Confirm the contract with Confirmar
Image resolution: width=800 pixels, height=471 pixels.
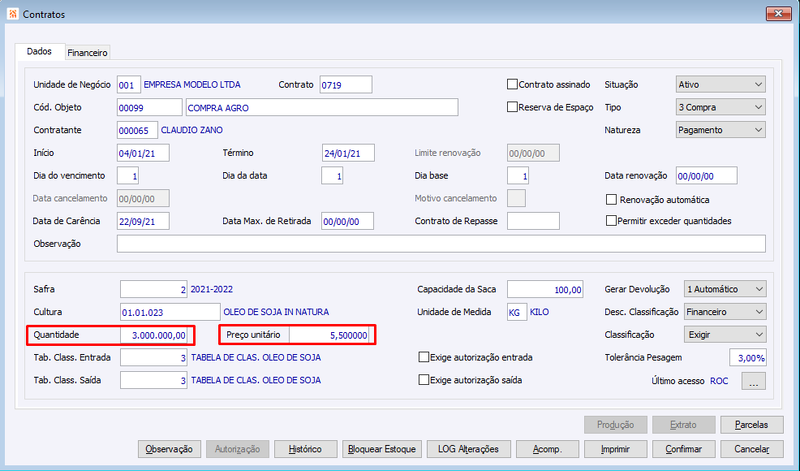[x=684, y=449]
